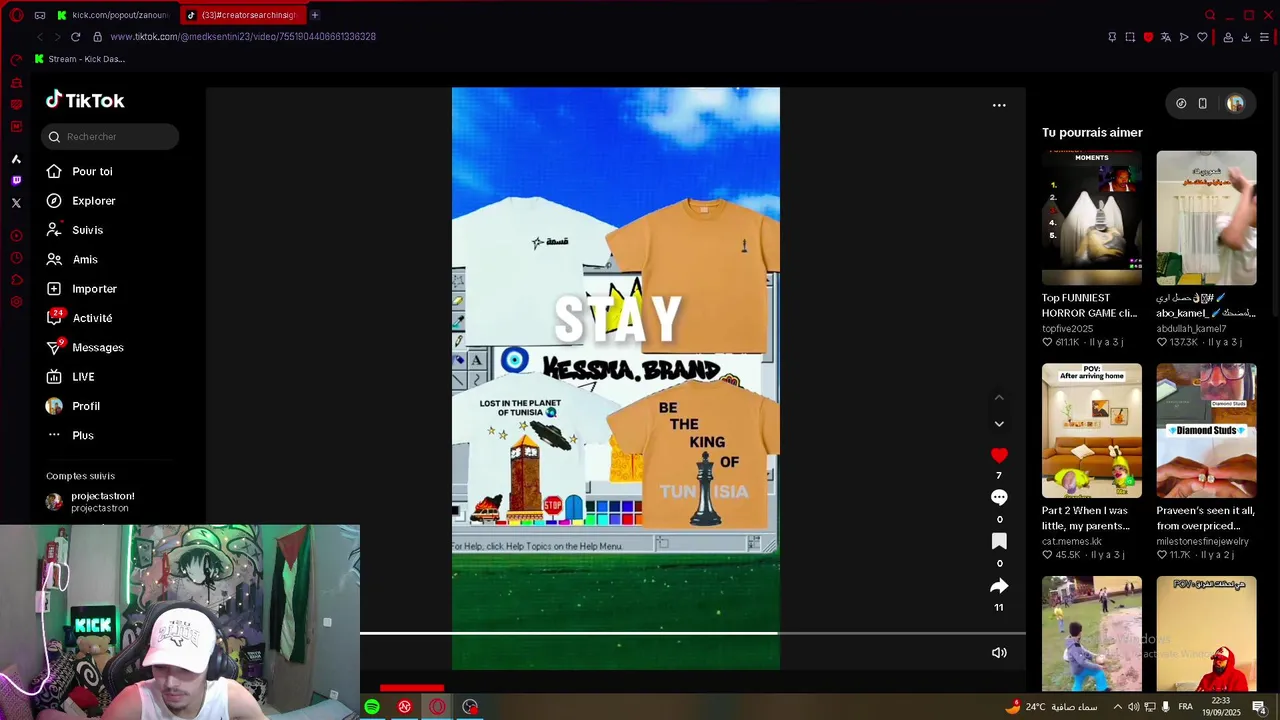
Task: Click the phone app icon in header
Action: click(1203, 103)
